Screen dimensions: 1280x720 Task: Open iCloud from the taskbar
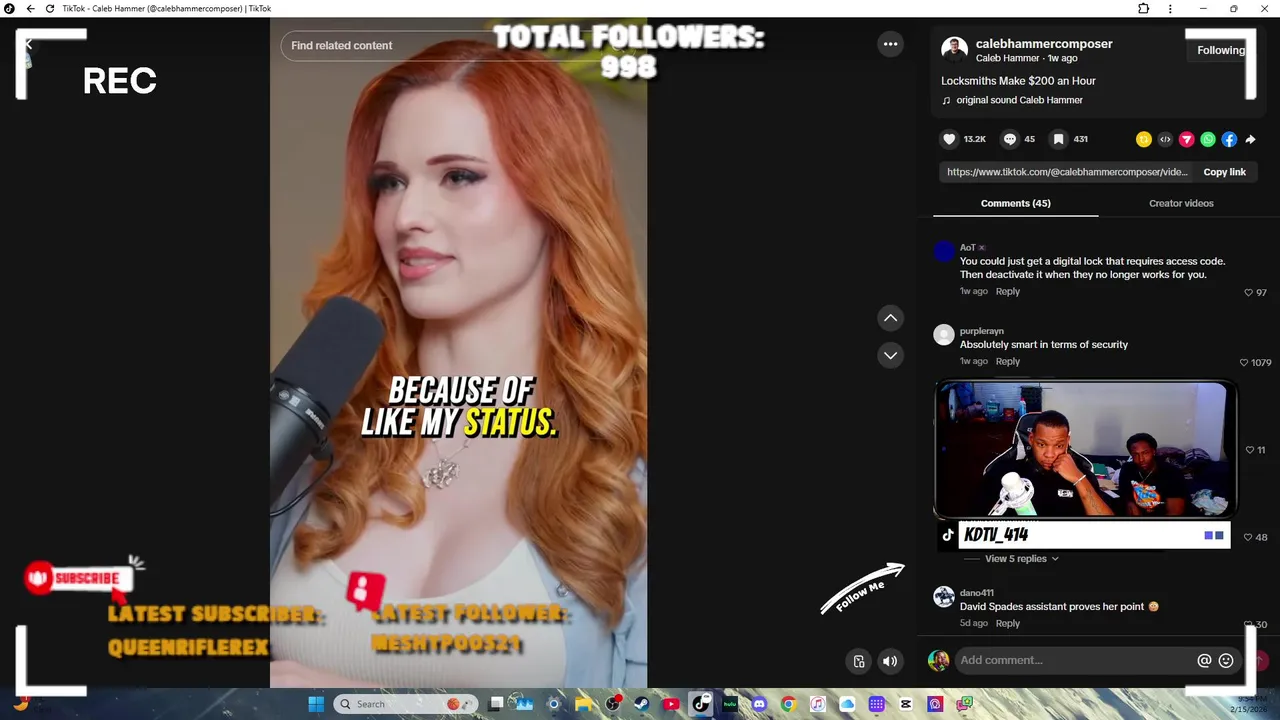pyautogui.click(x=847, y=704)
